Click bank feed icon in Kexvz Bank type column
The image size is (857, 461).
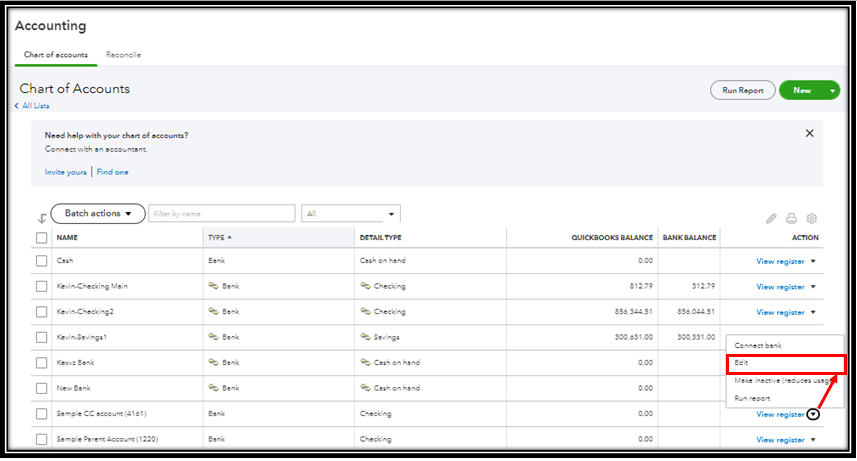(x=214, y=362)
